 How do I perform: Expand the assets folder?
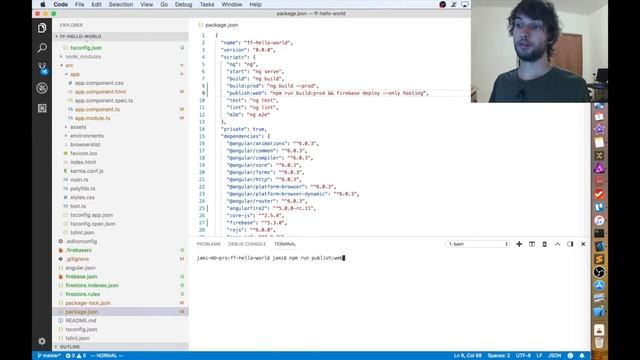[x=78, y=127]
